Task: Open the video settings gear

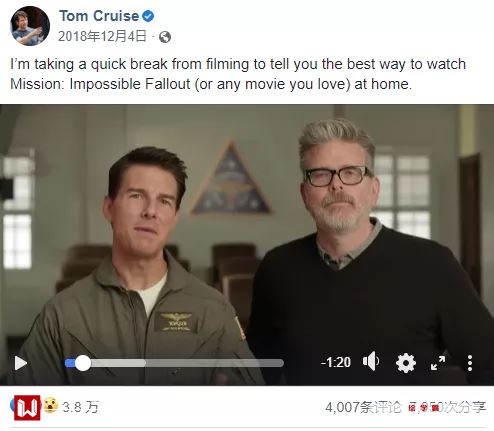Action: pyautogui.click(x=406, y=363)
